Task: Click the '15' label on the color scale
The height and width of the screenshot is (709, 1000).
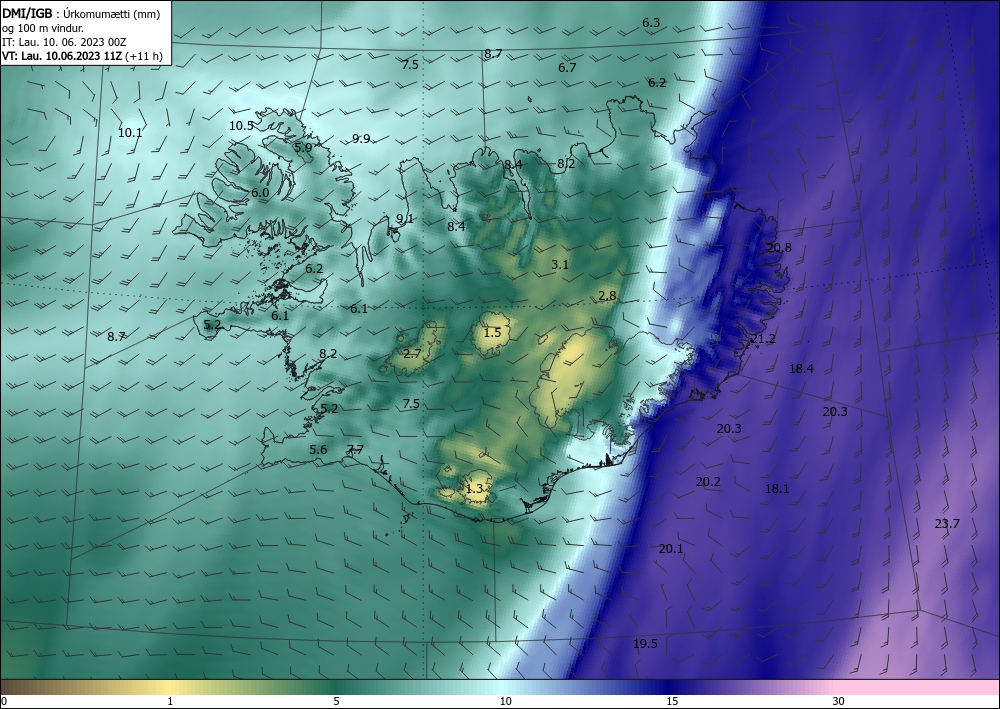Action: tap(672, 702)
